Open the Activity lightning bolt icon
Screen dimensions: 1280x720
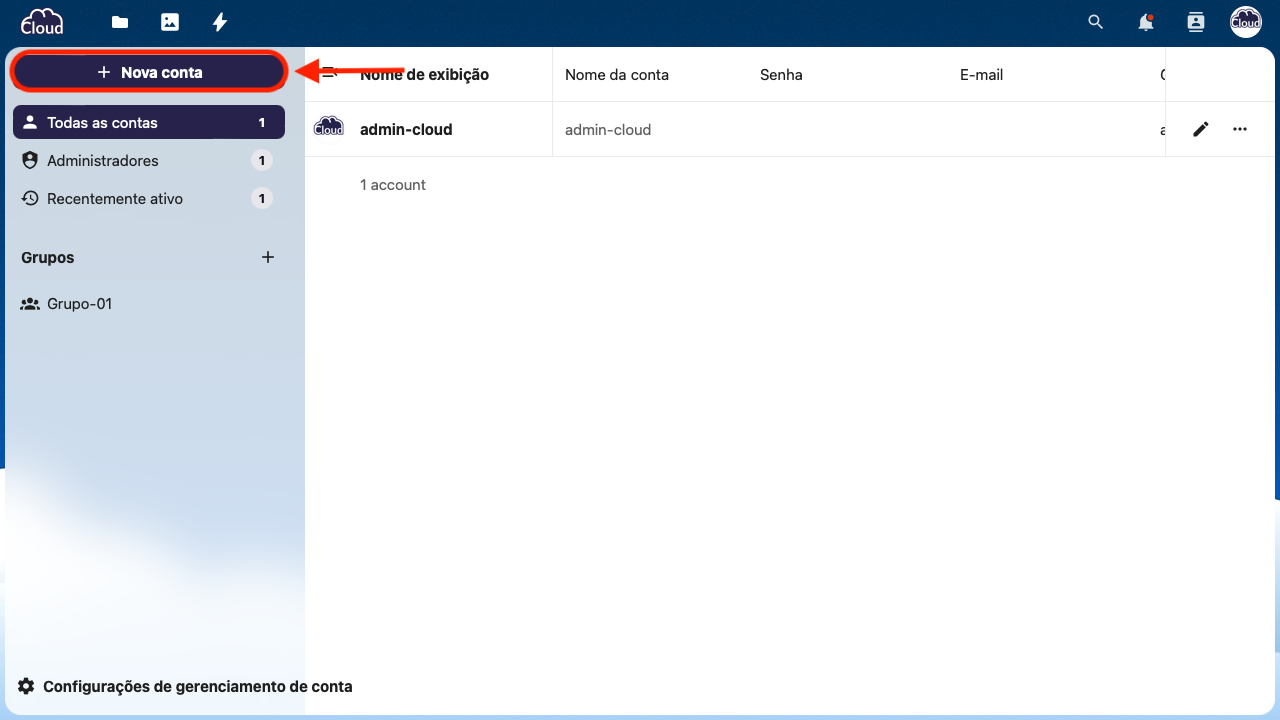[x=220, y=22]
